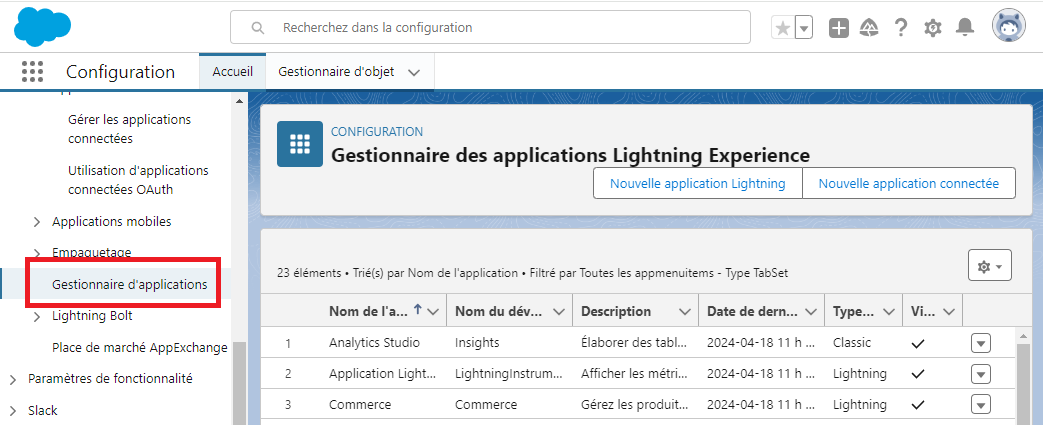Open the notifications bell
The height and width of the screenshot is (425, 1043).
(965, 28)
